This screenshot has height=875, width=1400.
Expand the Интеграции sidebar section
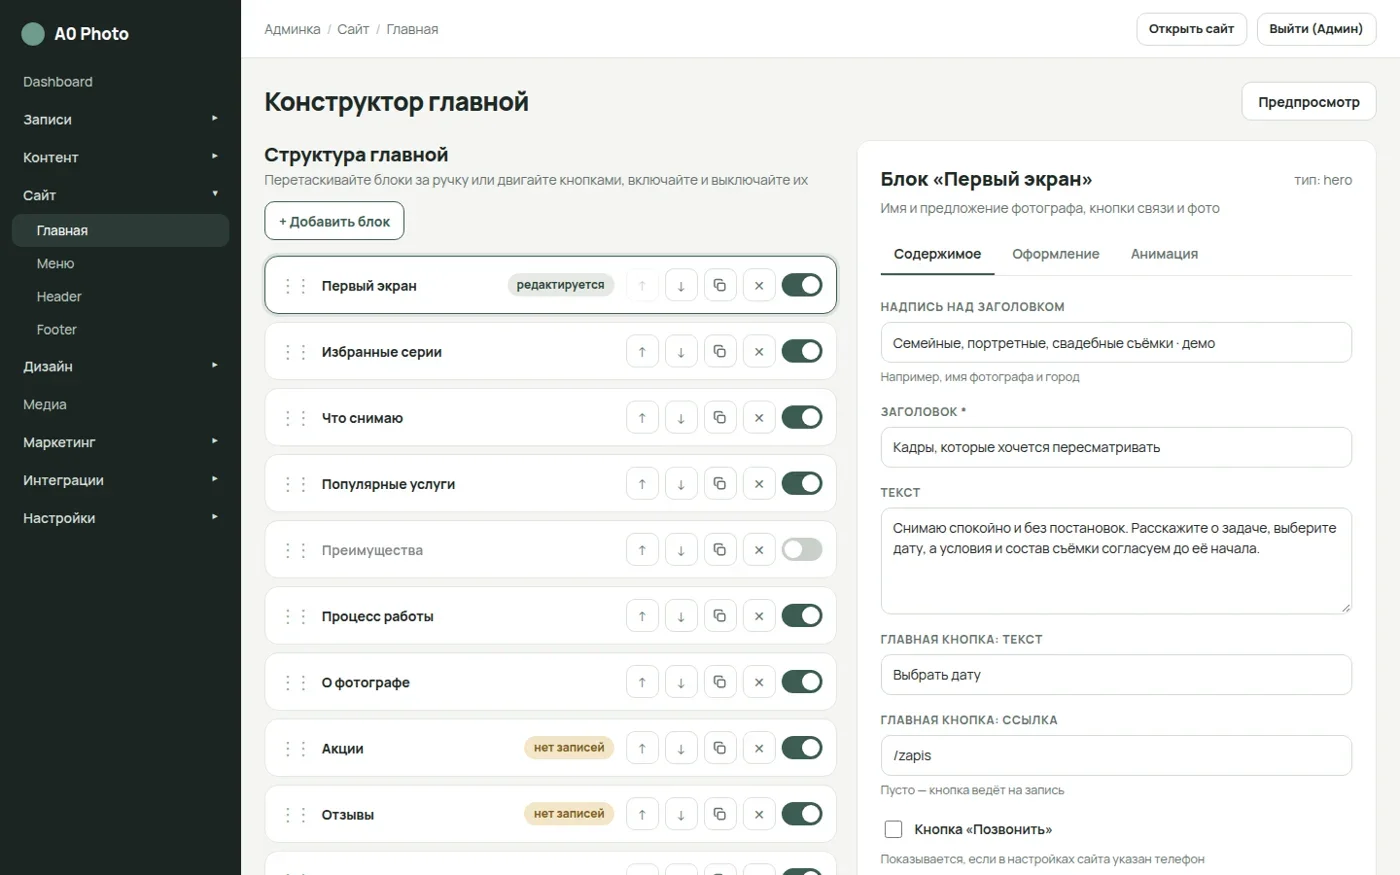pyautogui.click(x=120, y=480)
